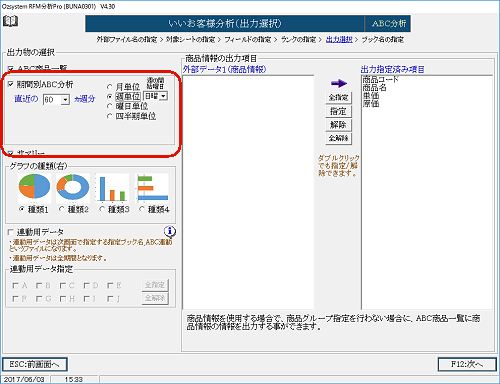Open the blue info icon for 連動用データ
The height and width of the screenshot is (384, 500).
coord(170,231)
